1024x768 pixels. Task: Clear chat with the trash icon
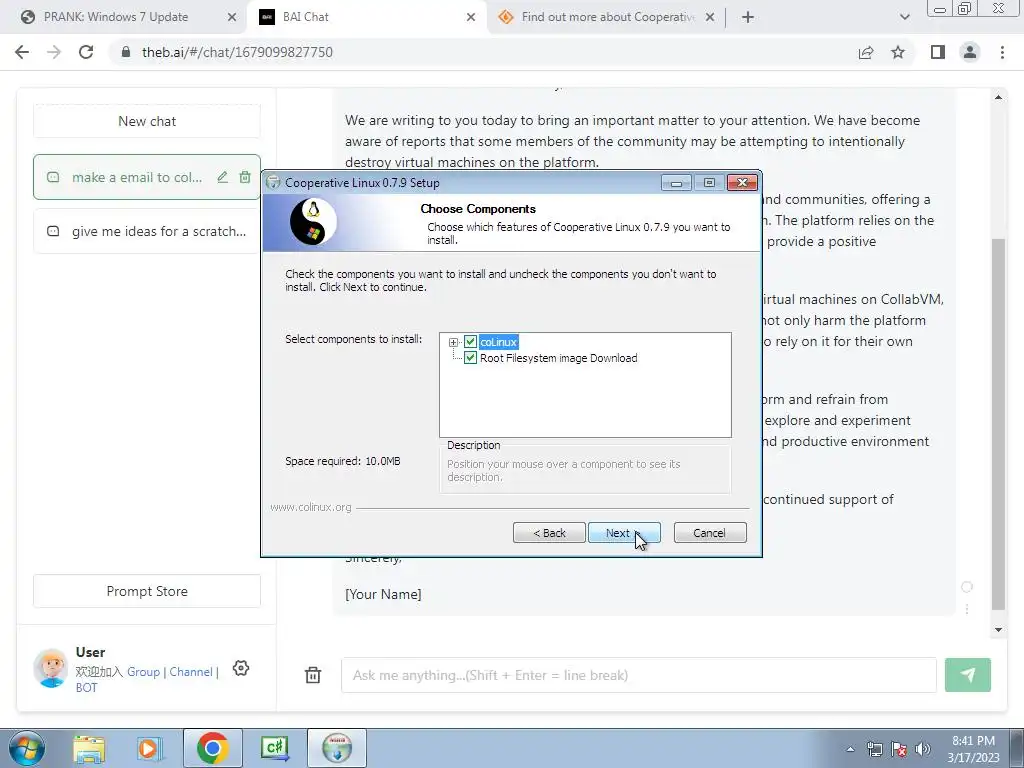pyautogui.click(x=313, y=675)
